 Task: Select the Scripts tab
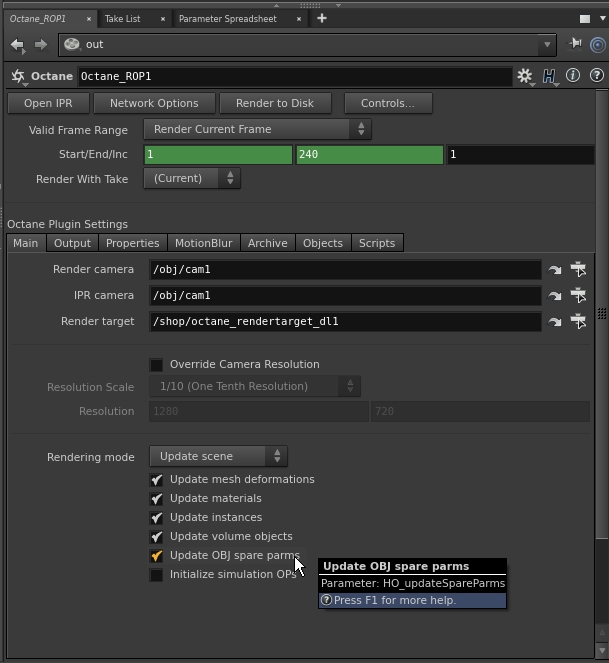coord(377,243)
